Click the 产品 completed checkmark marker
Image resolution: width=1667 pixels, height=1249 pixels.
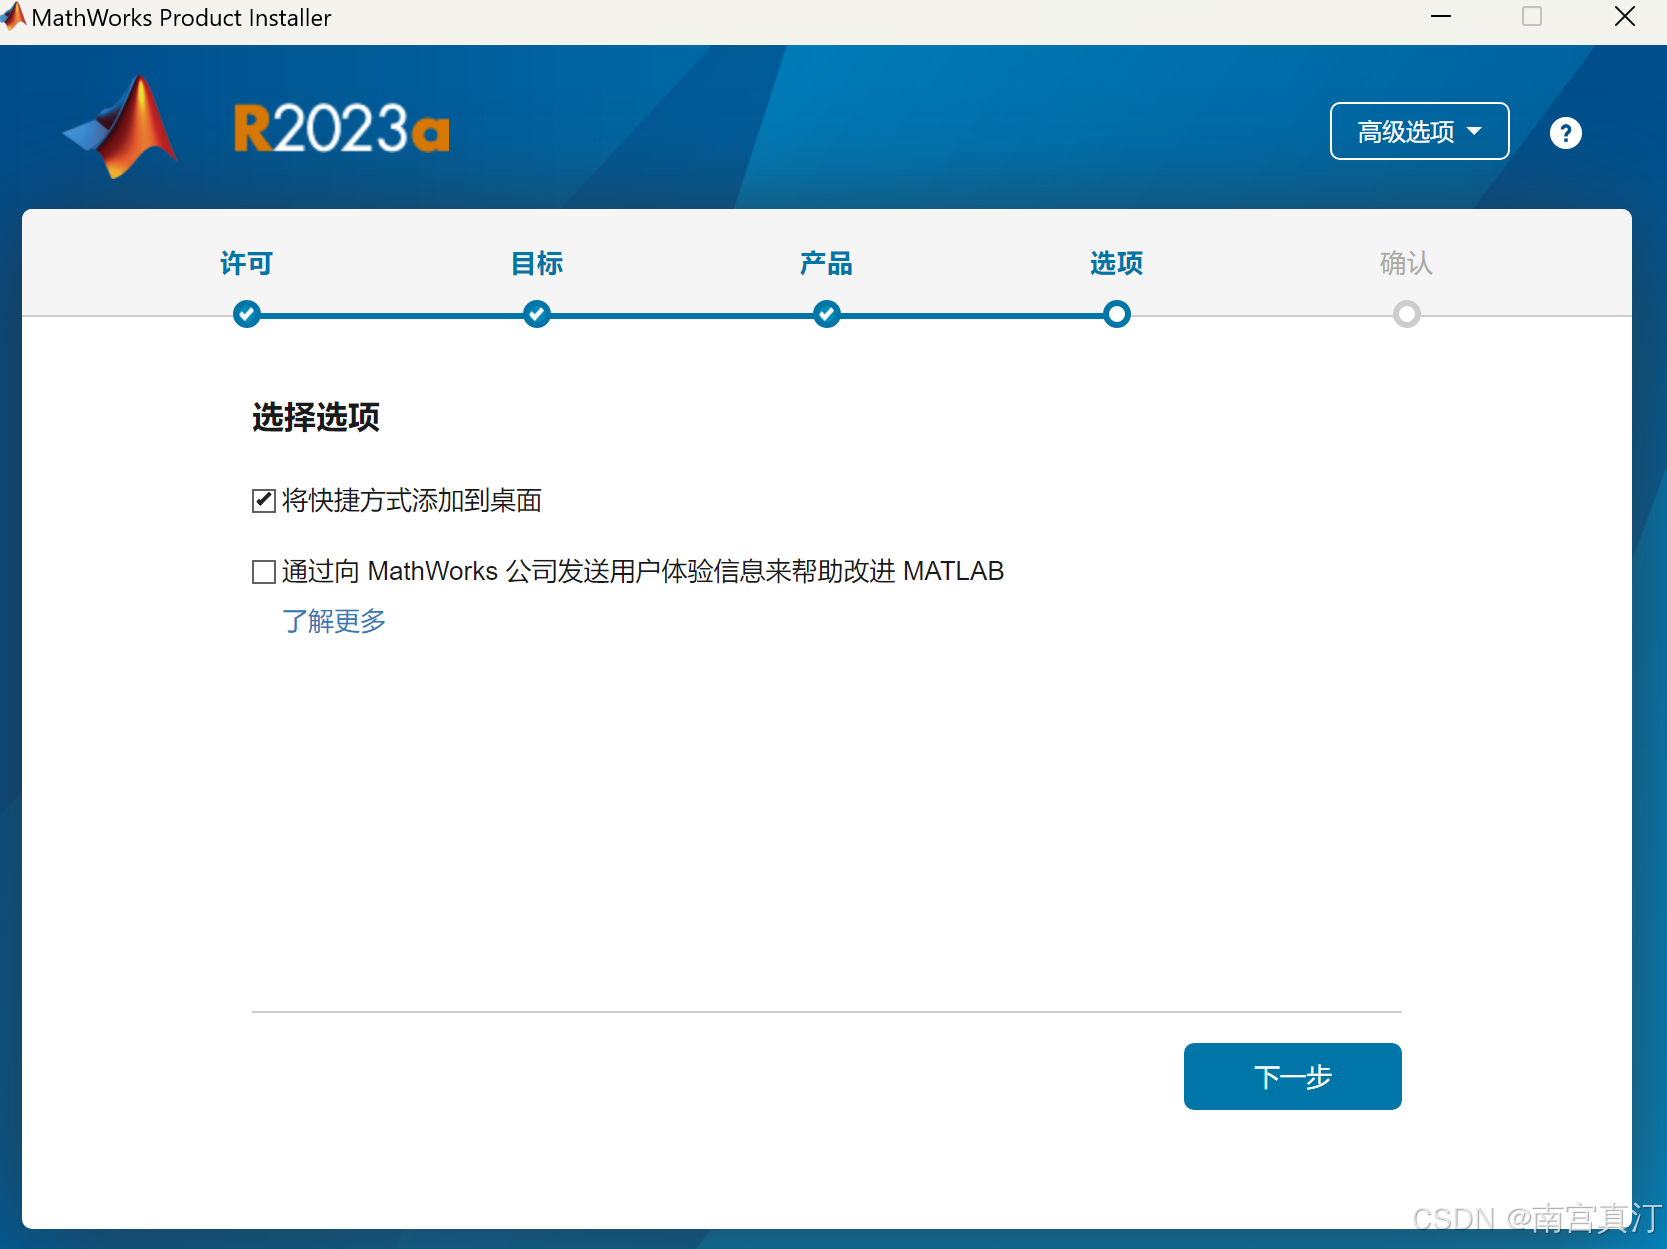(827, 314)
